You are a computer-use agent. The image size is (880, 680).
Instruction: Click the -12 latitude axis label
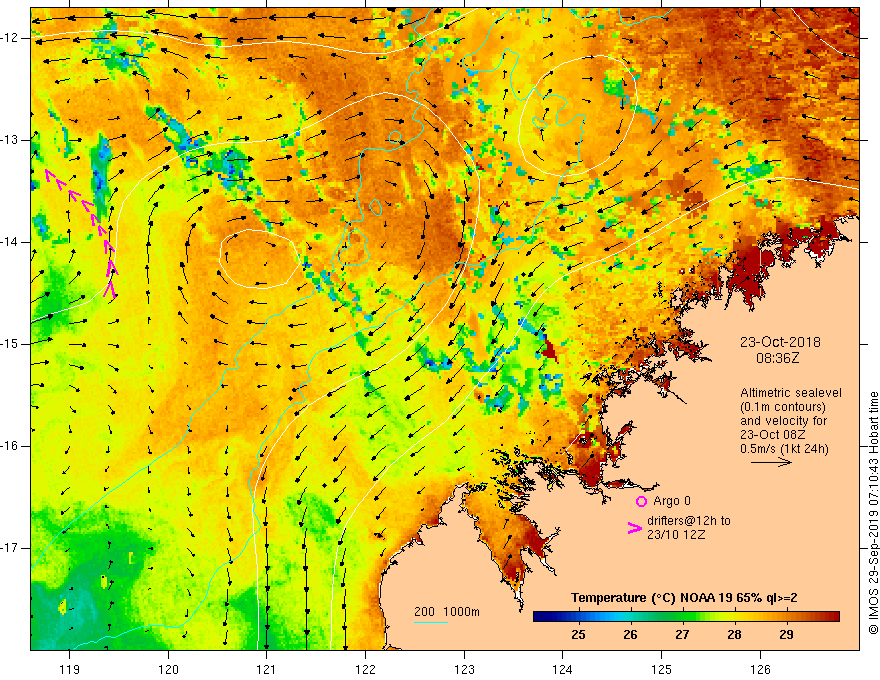click(11, 38)
